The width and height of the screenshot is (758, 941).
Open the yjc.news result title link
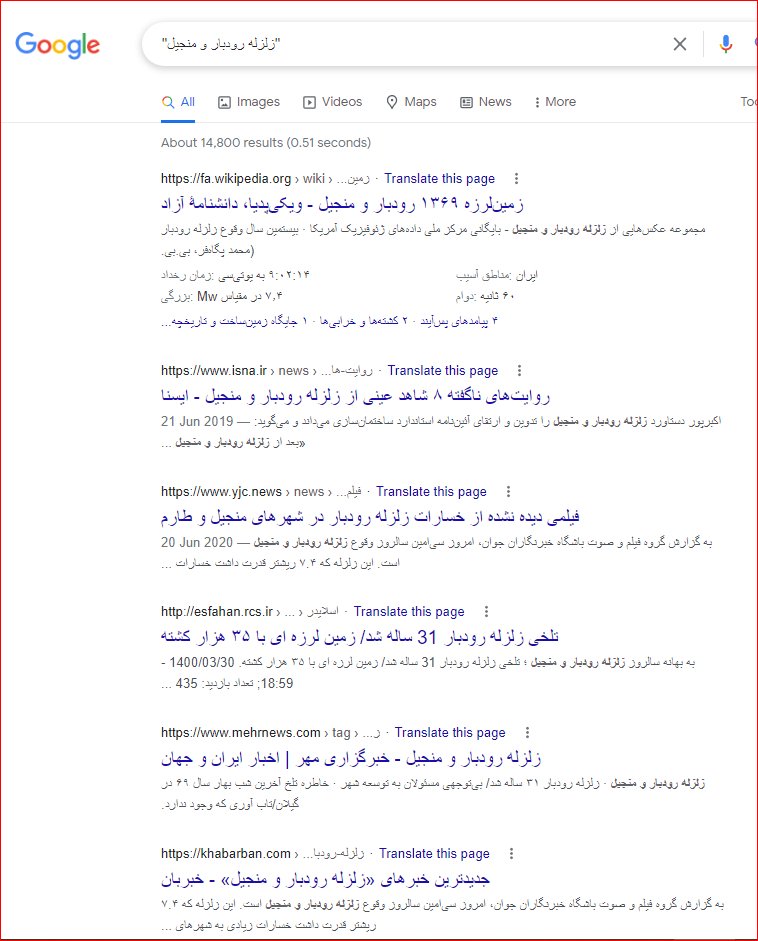click(370, 517)
